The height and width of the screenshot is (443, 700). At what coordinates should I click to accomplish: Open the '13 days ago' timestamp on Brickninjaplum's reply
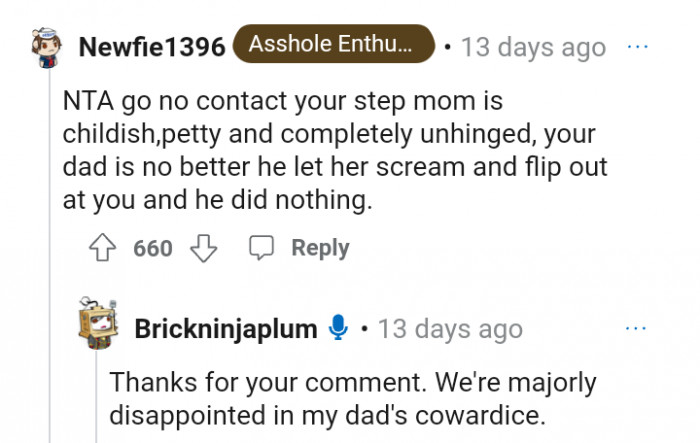point(450,328)
